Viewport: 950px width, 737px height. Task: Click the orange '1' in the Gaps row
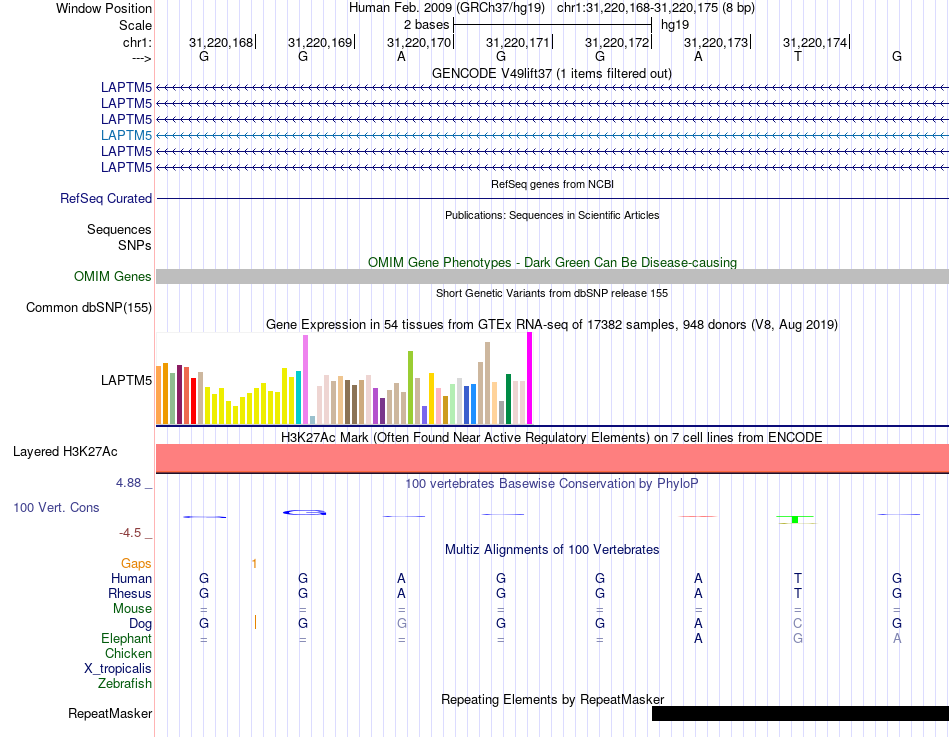click(254, 564)
